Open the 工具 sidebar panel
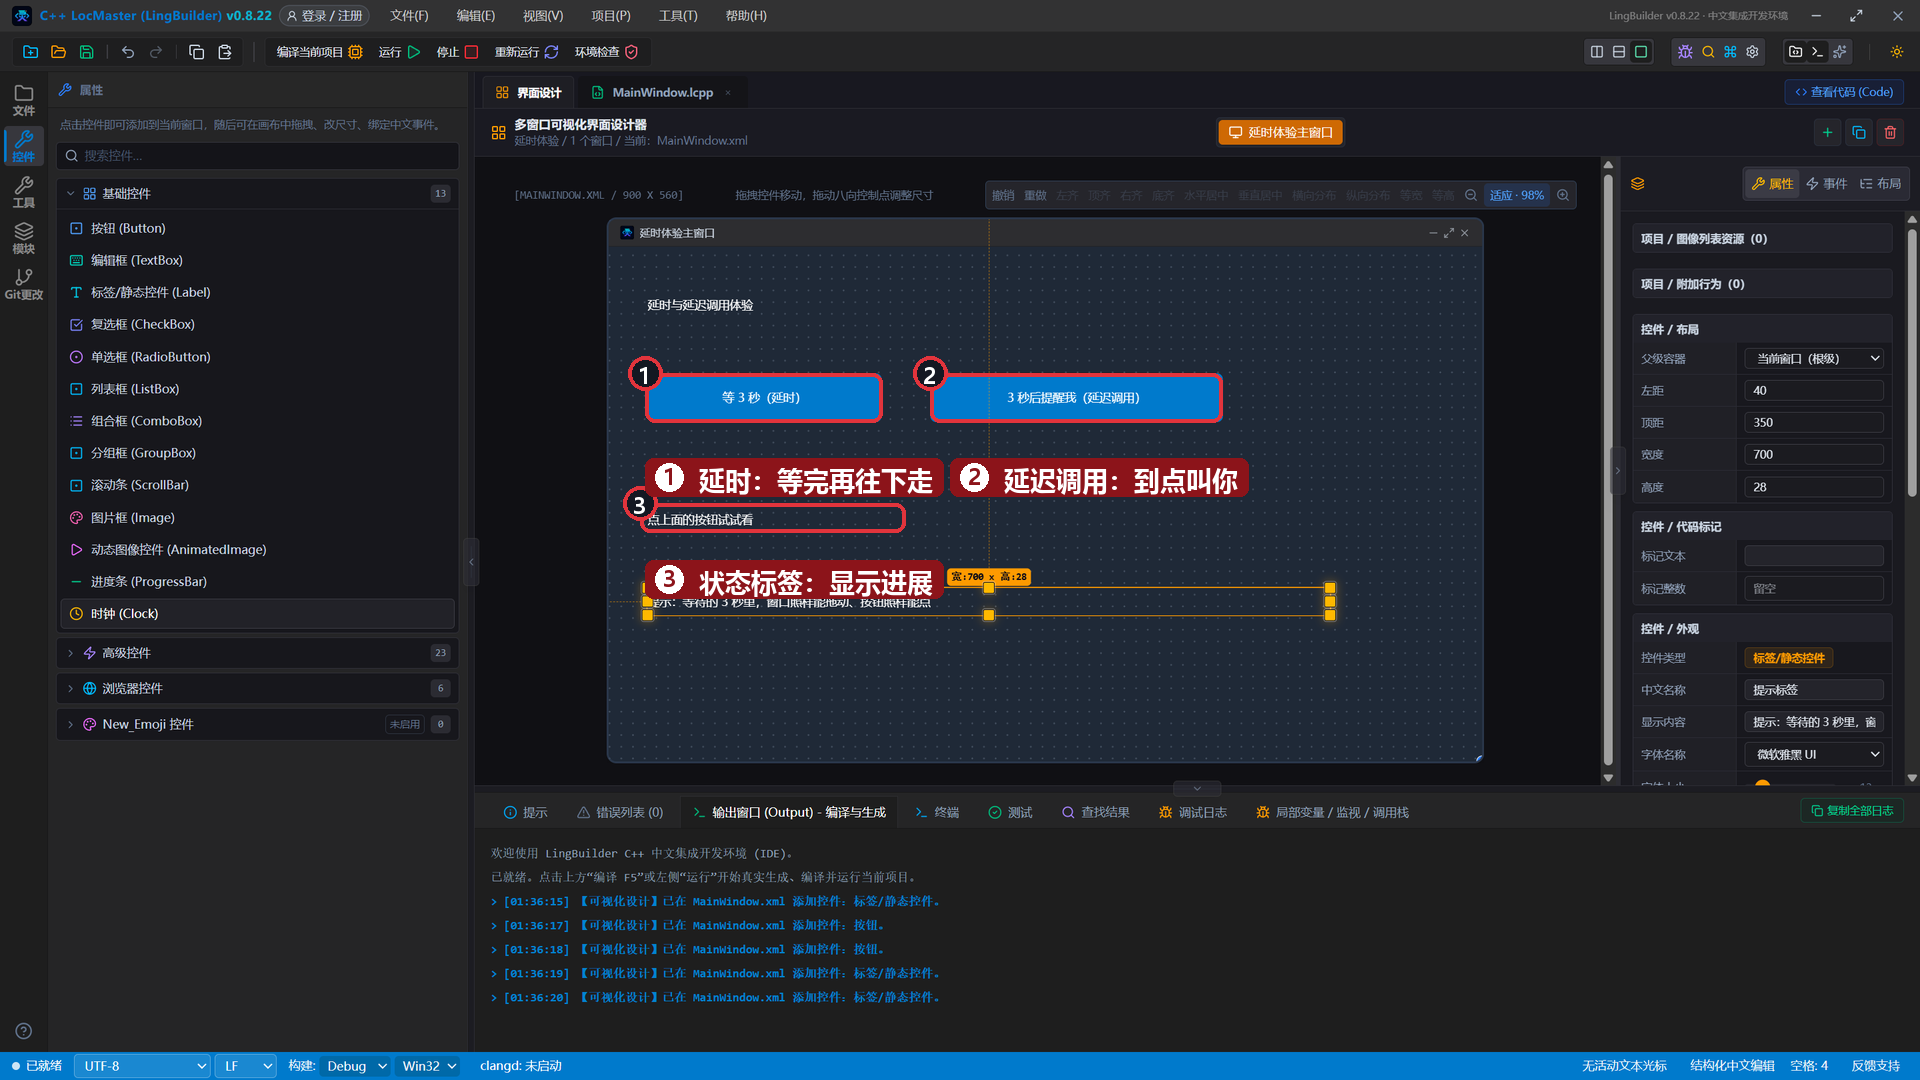Image resolution: width=1920 pixels, height=1080 pixels. point(24,192)
